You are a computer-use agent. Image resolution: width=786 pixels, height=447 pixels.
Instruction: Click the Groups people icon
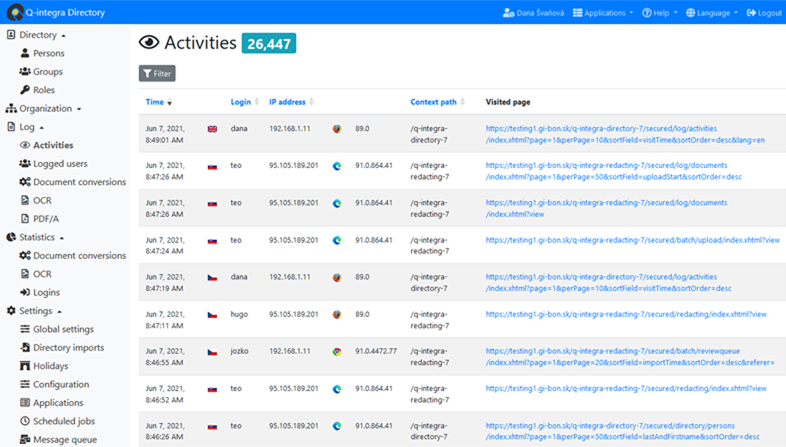pyautogui.click(x=25, y=71)
